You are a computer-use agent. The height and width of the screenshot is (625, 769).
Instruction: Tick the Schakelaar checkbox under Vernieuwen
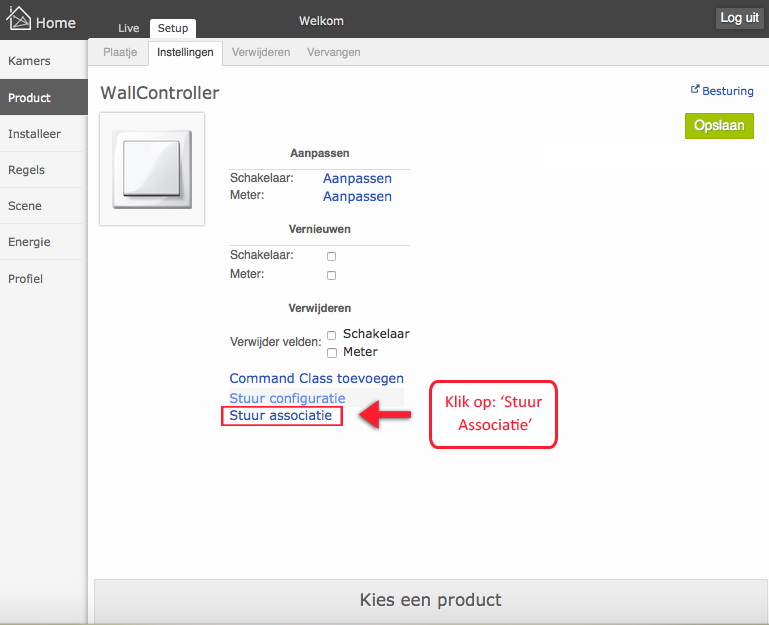point(332,256)
